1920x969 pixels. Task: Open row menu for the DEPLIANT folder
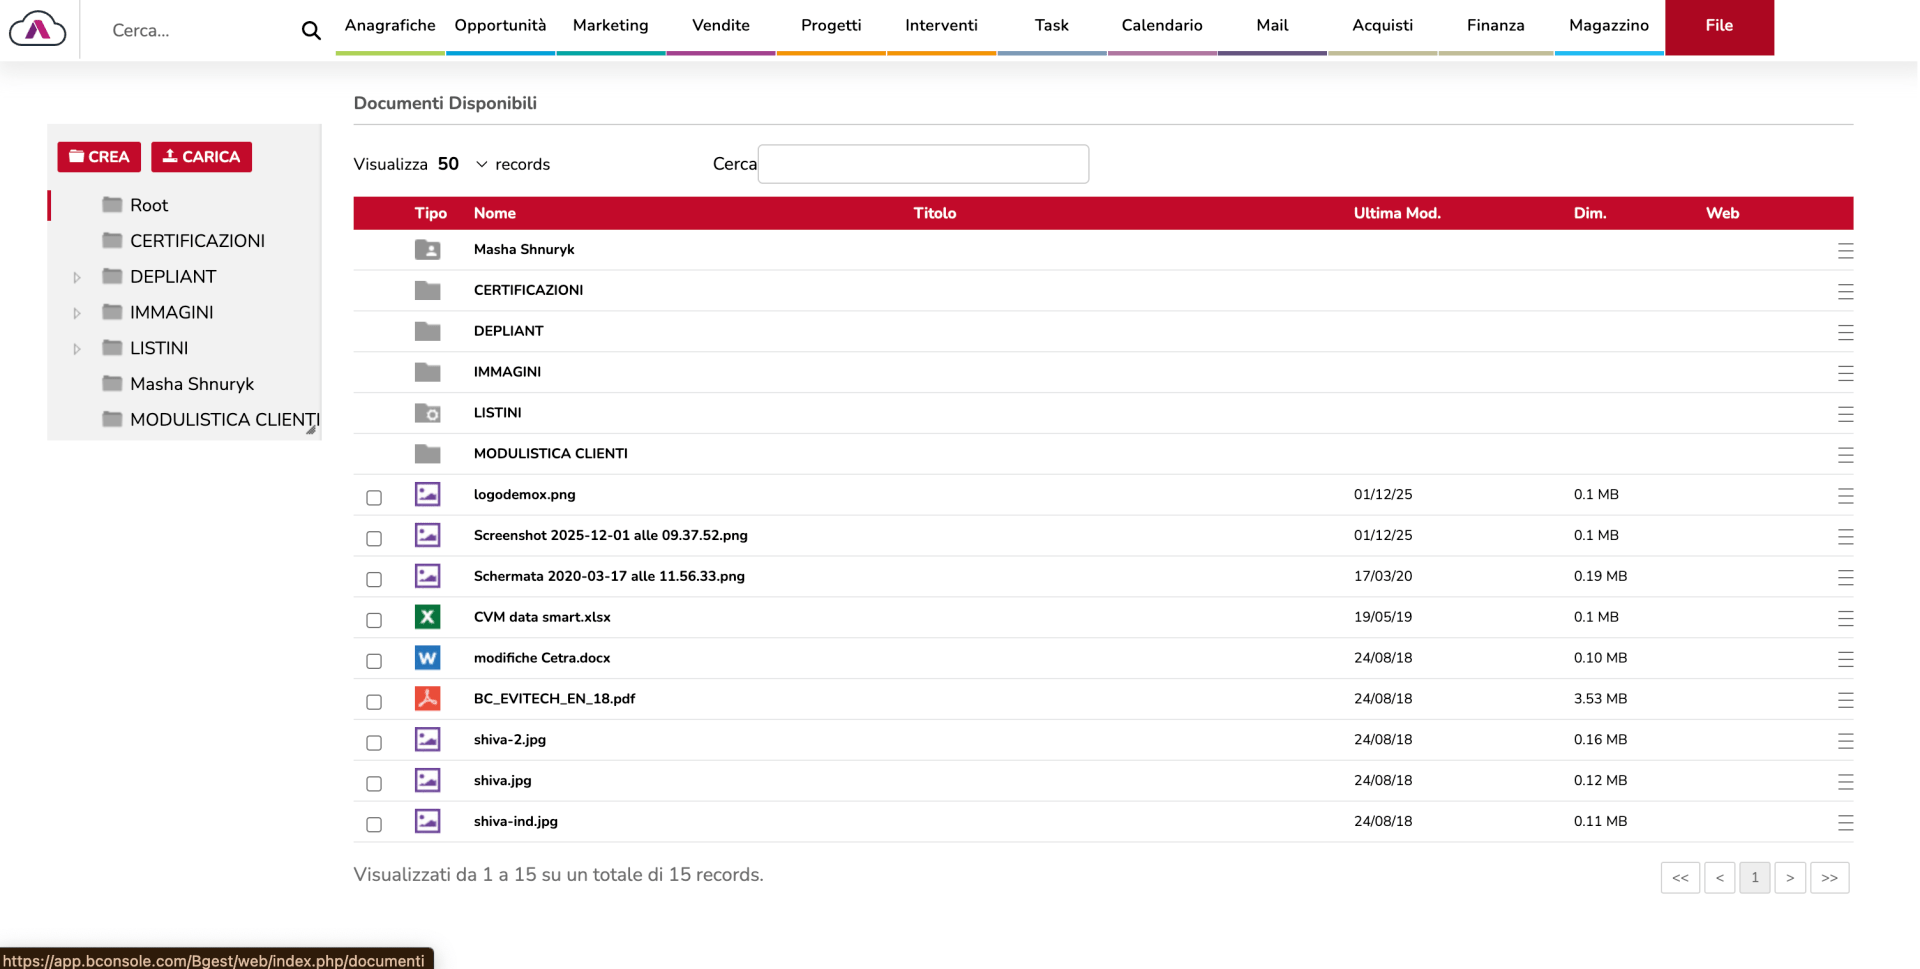click(x=1845, y=332)
